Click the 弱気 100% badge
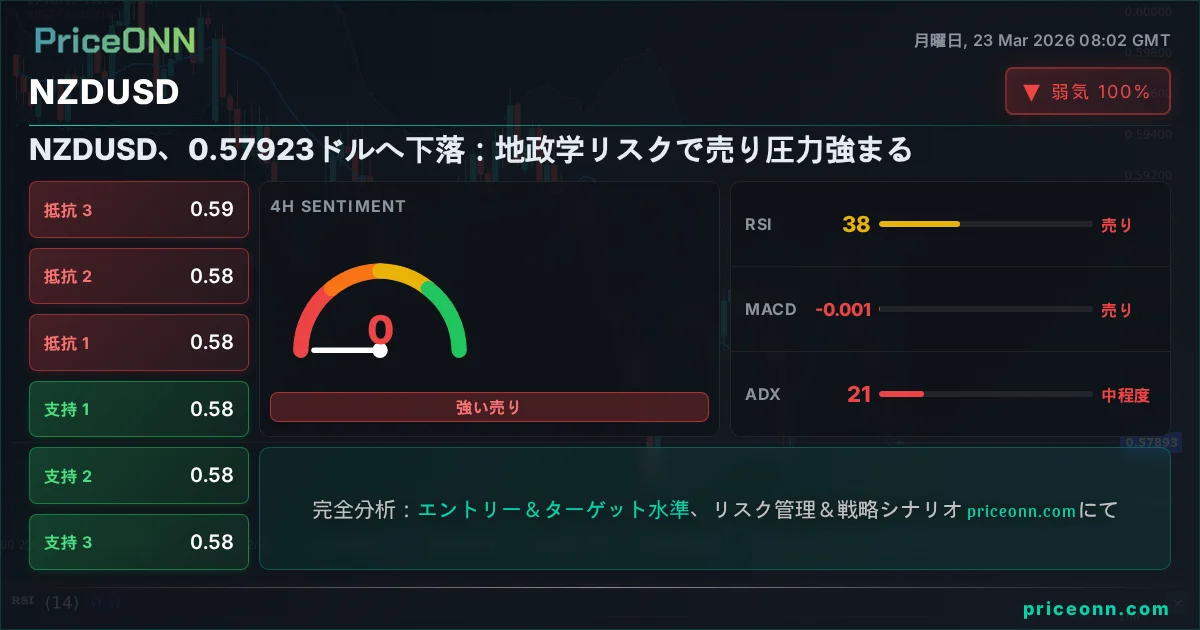This screenshot has width=1200, height=630. click(1087, 92)
